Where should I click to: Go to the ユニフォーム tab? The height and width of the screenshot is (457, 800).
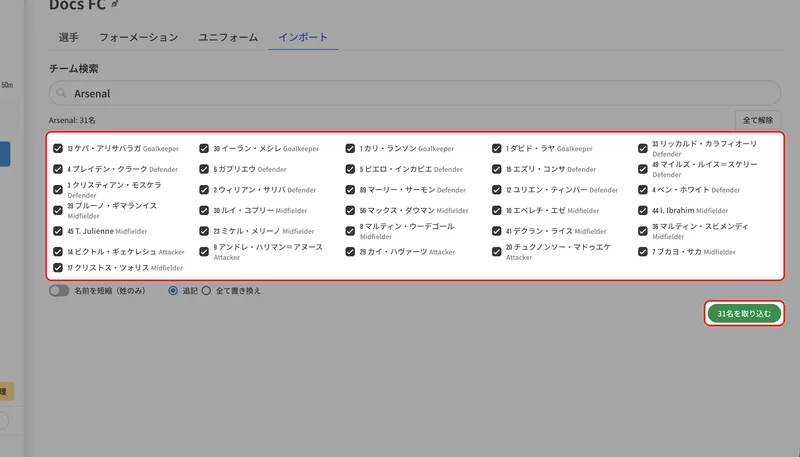pyautogui.click(x=228, y=37)
